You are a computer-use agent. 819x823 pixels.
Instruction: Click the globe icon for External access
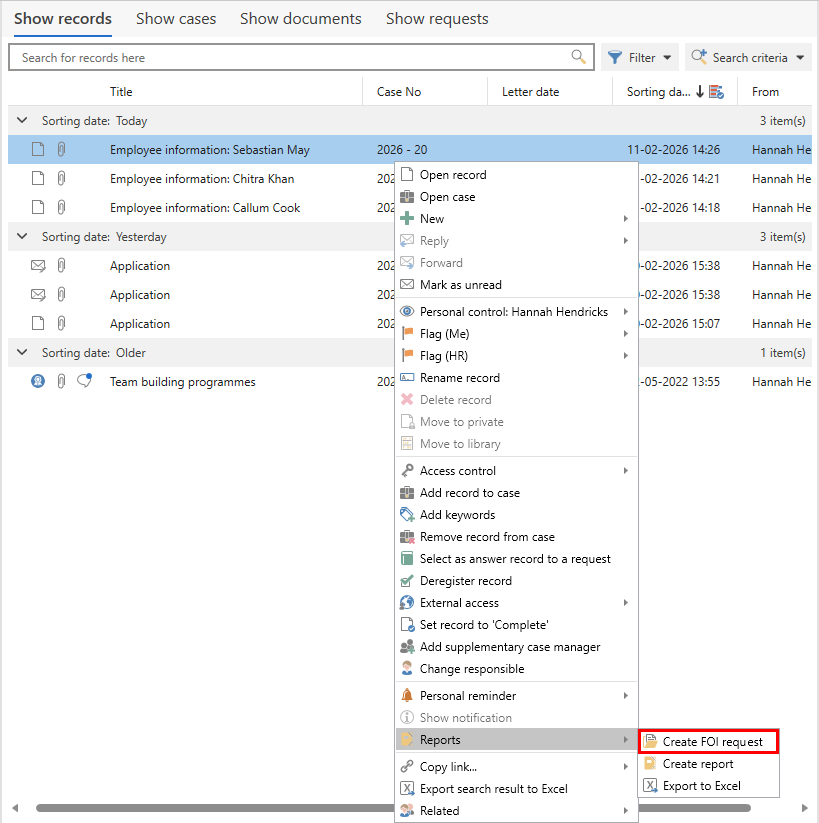407,603
